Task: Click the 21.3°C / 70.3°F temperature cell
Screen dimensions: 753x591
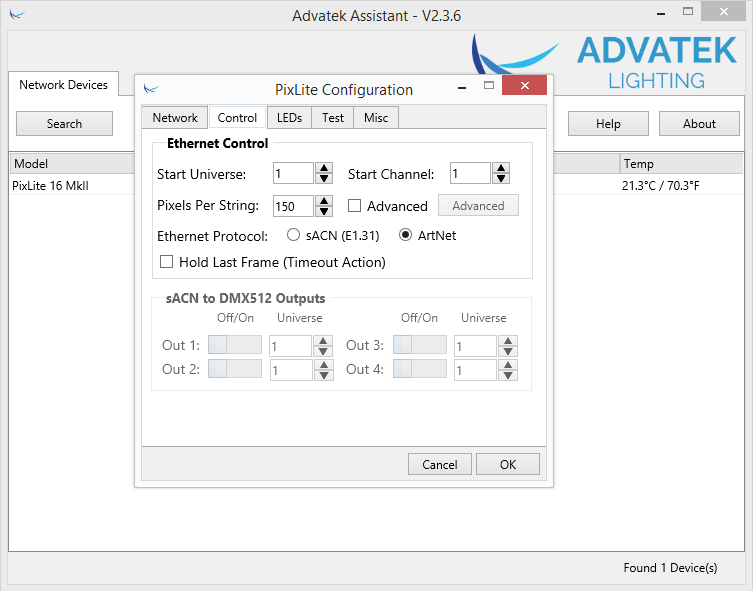Action: (660, 185)
